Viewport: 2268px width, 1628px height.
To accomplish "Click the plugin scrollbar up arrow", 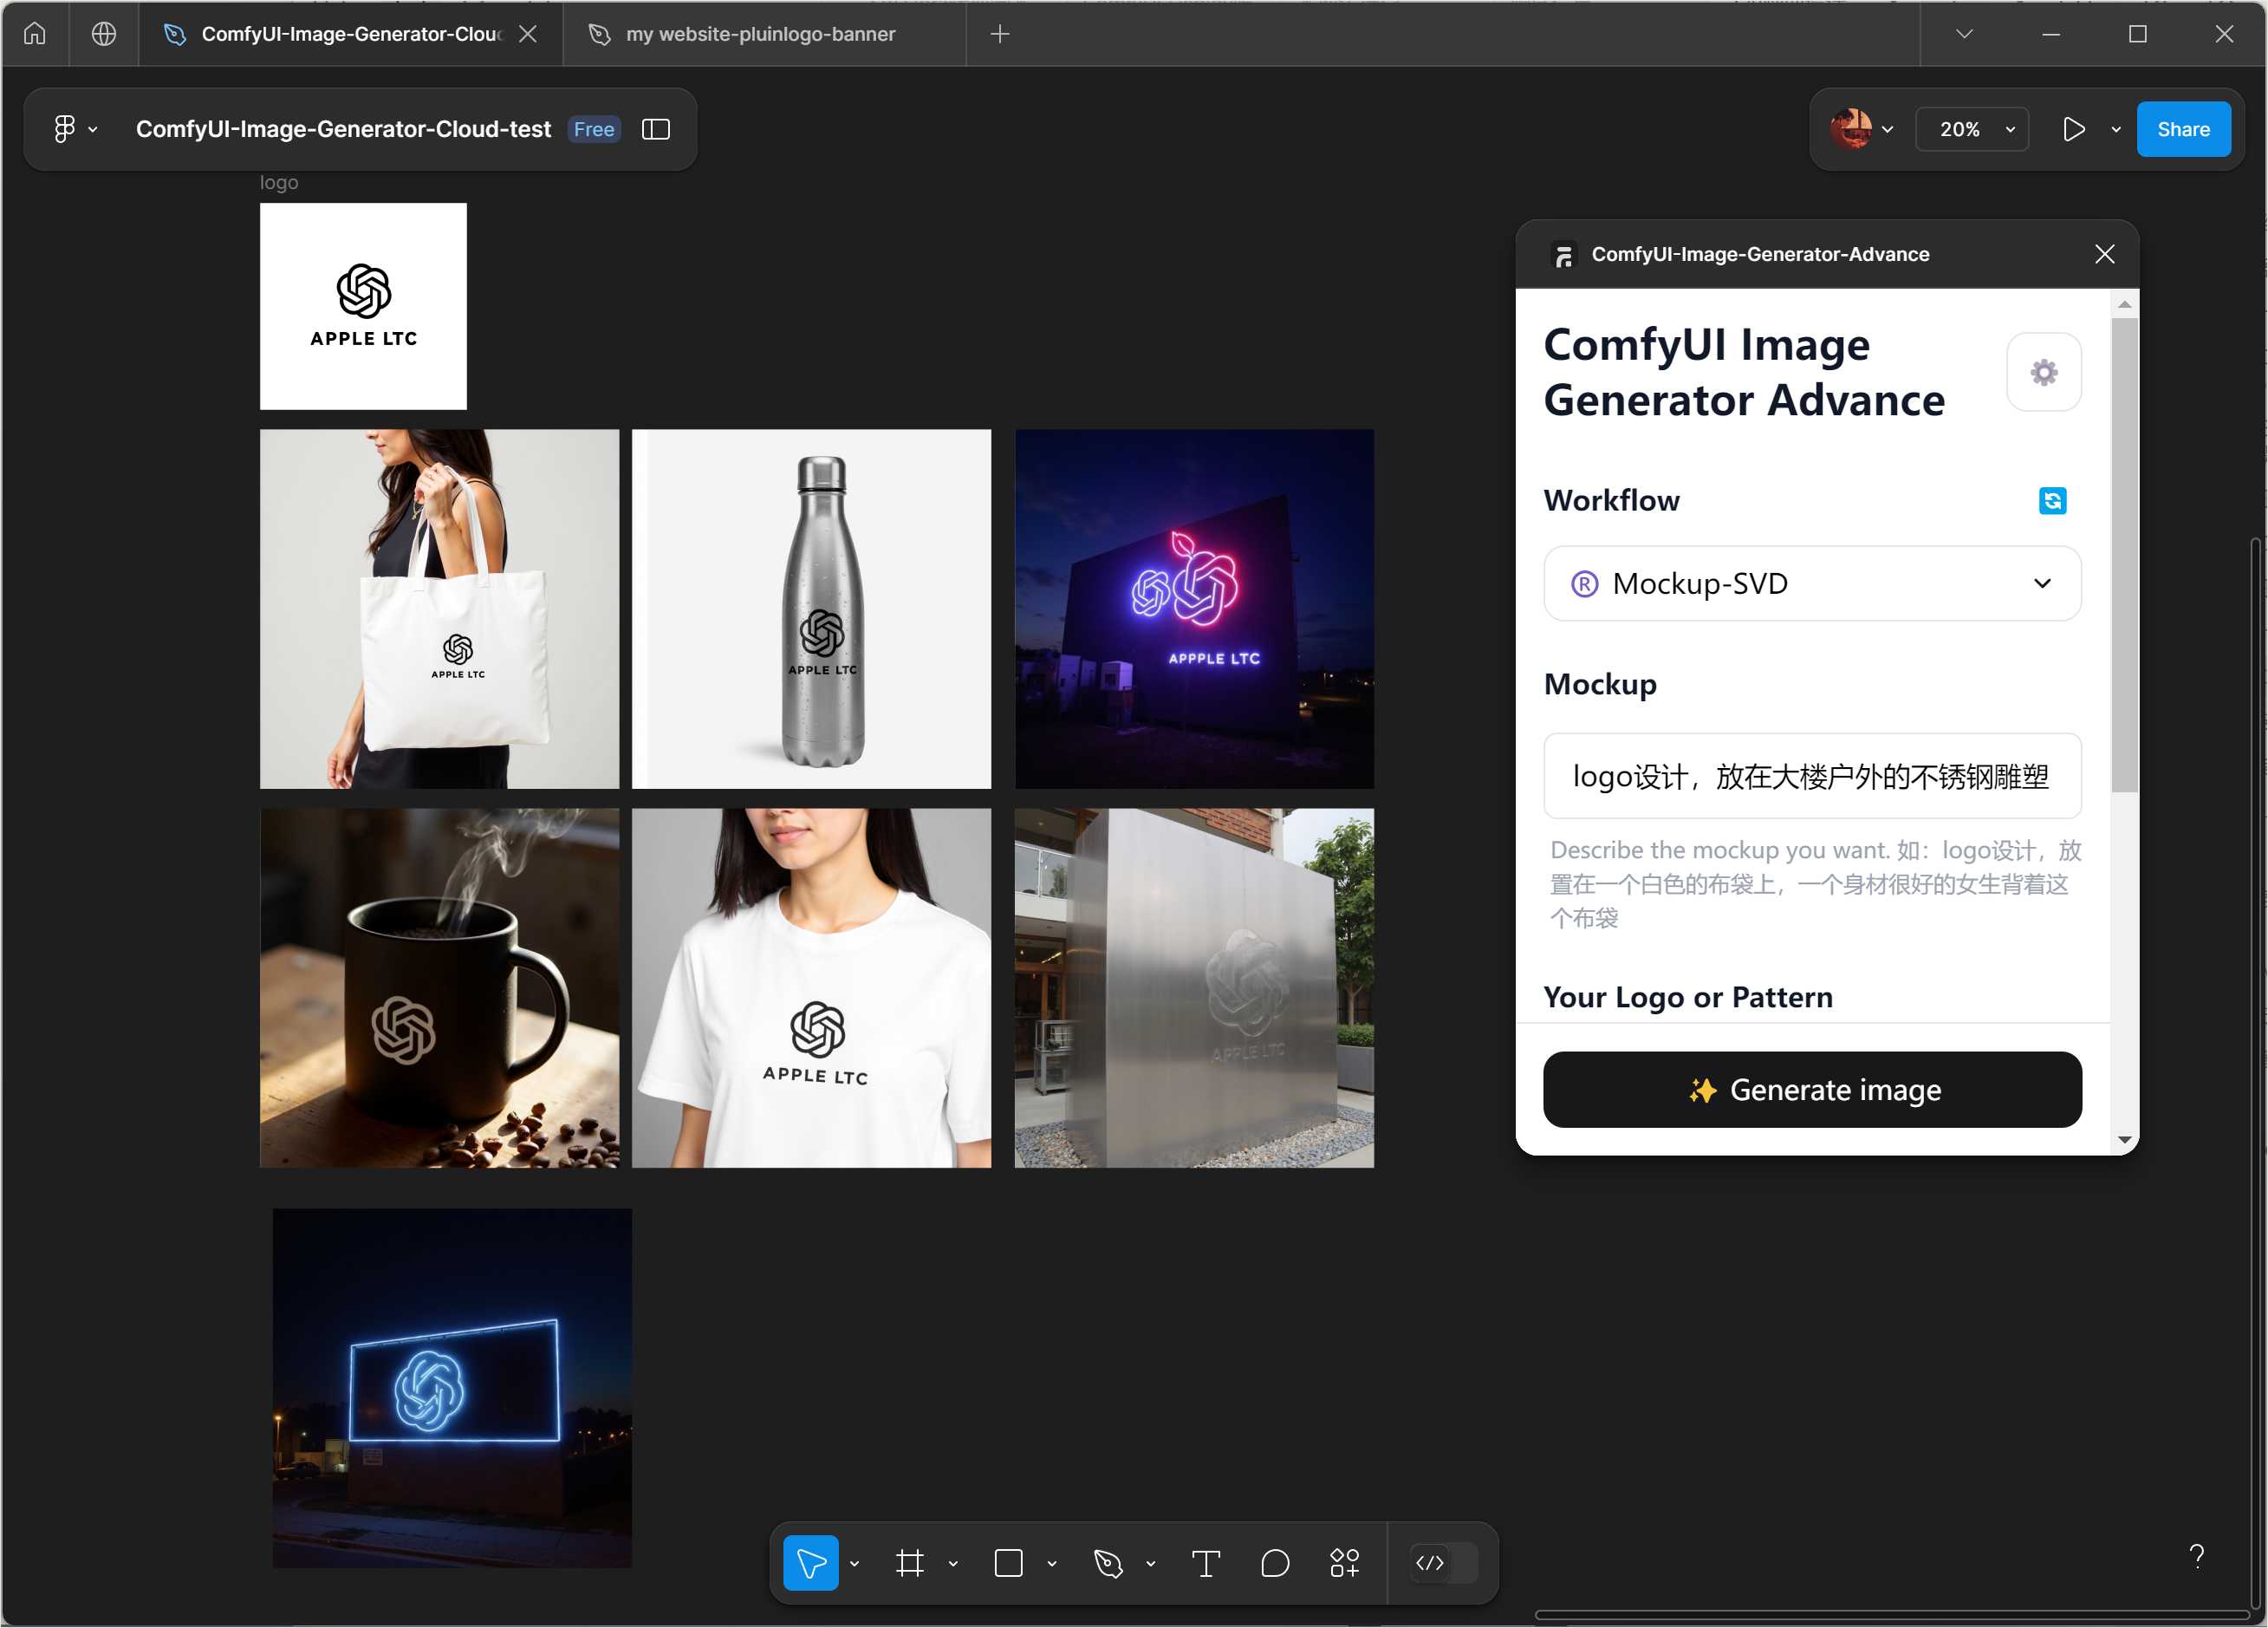I will (2125, 304).
